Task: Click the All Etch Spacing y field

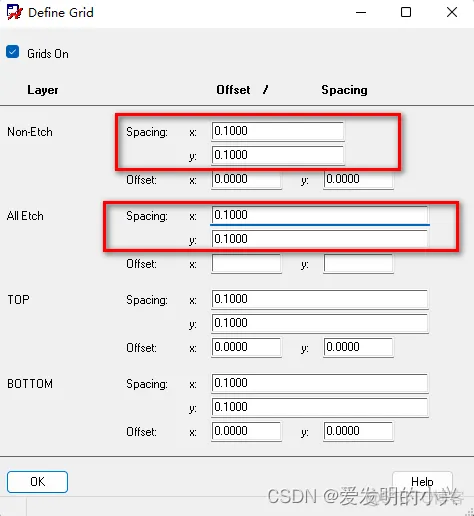Action: coord(320,239)
